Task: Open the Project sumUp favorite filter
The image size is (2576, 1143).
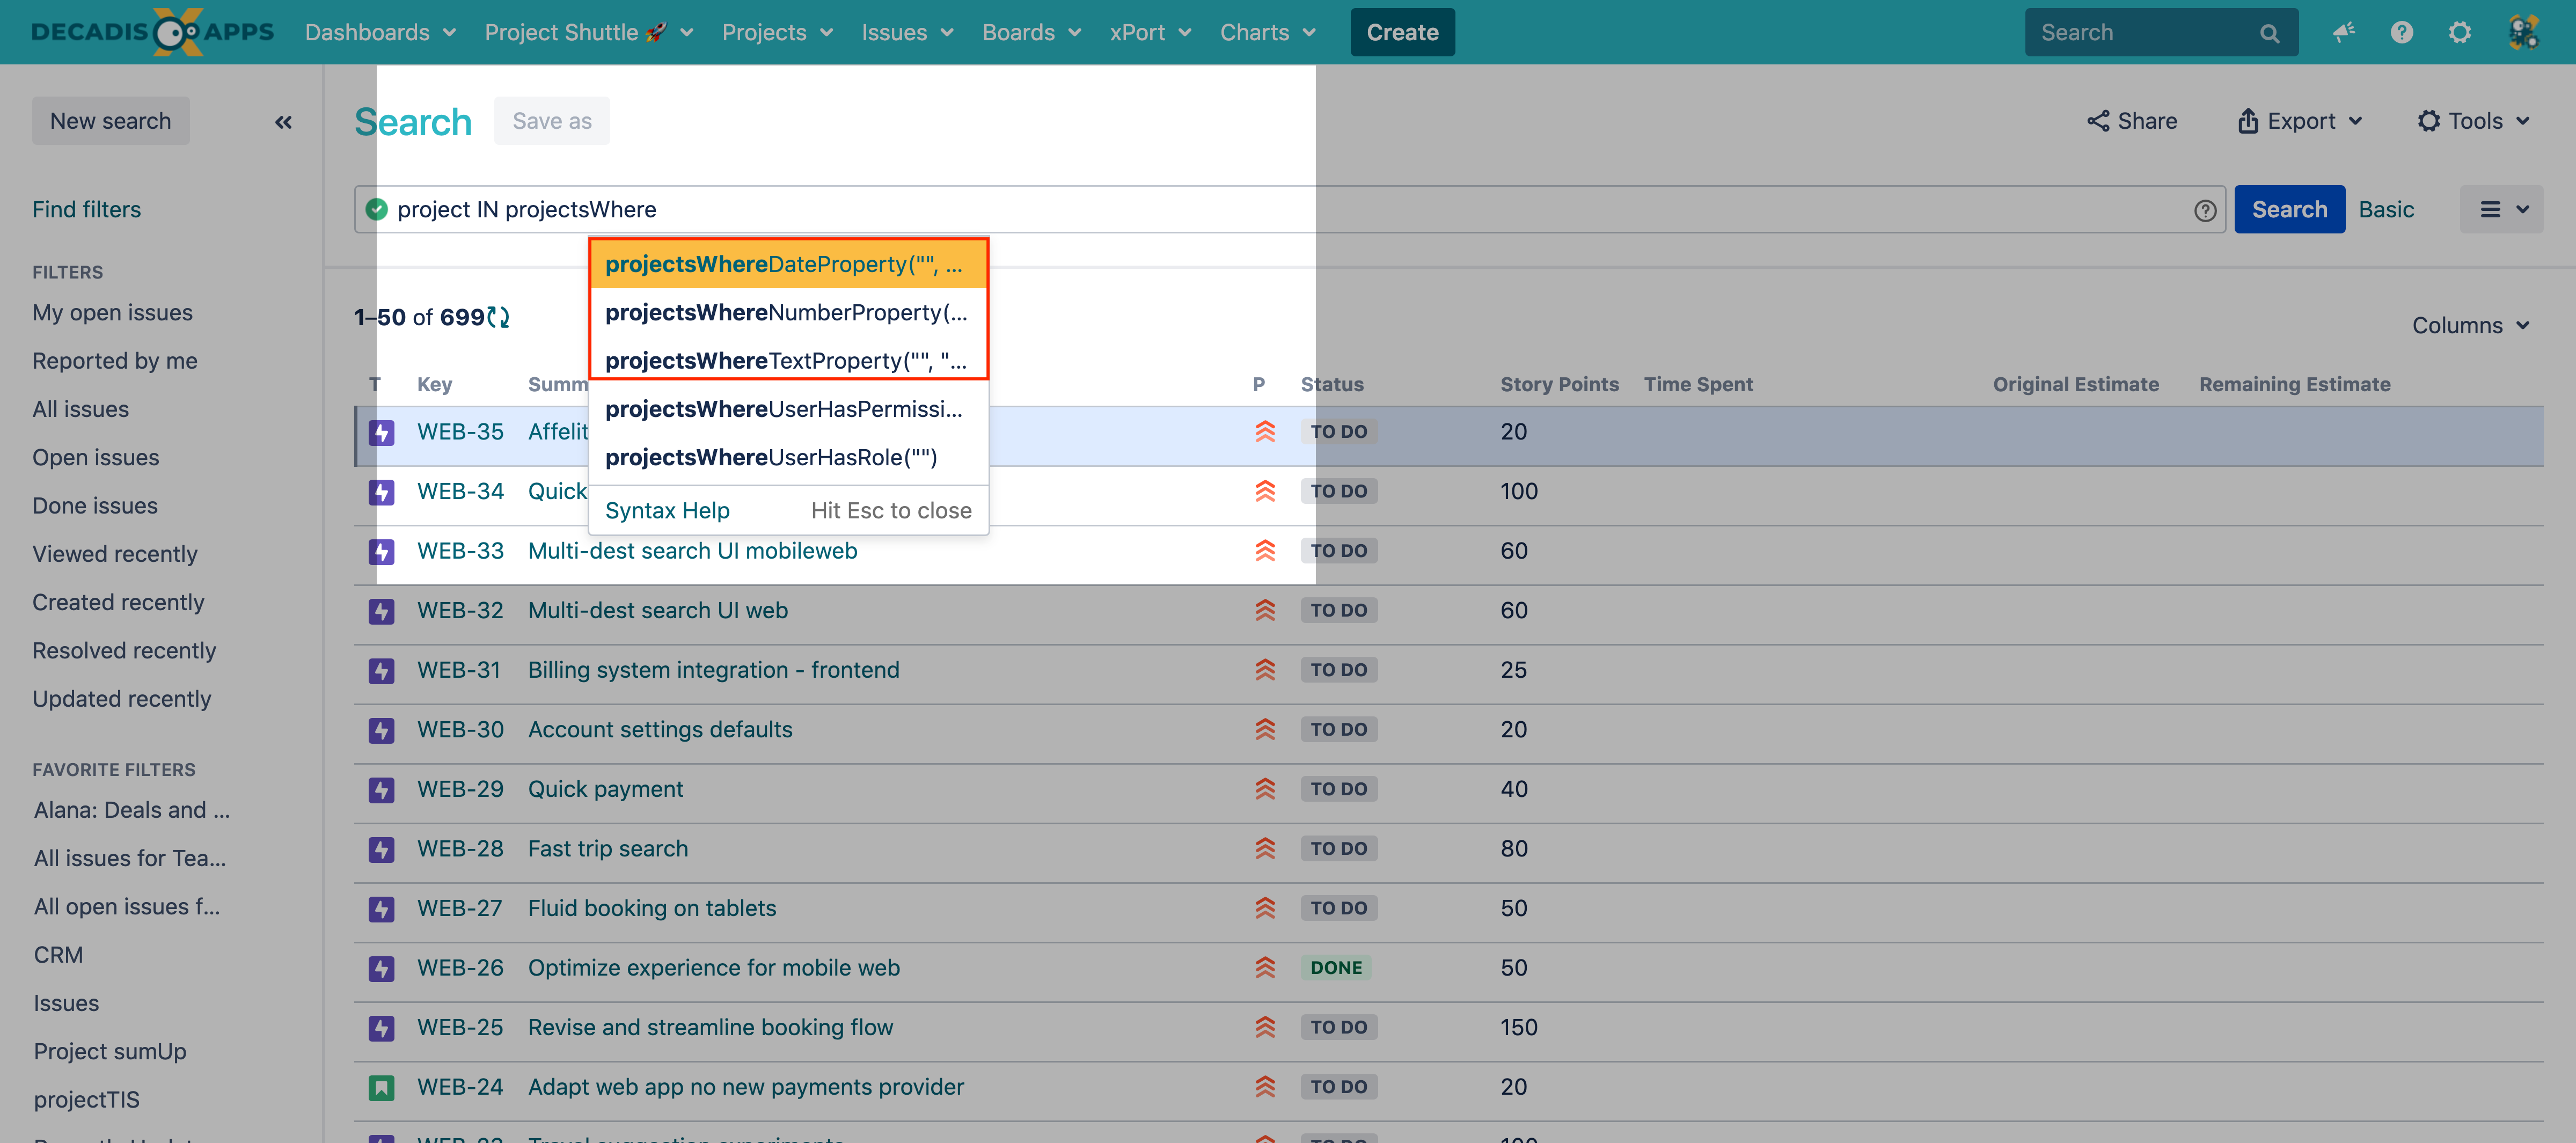Action: [x=110, y=1052]
